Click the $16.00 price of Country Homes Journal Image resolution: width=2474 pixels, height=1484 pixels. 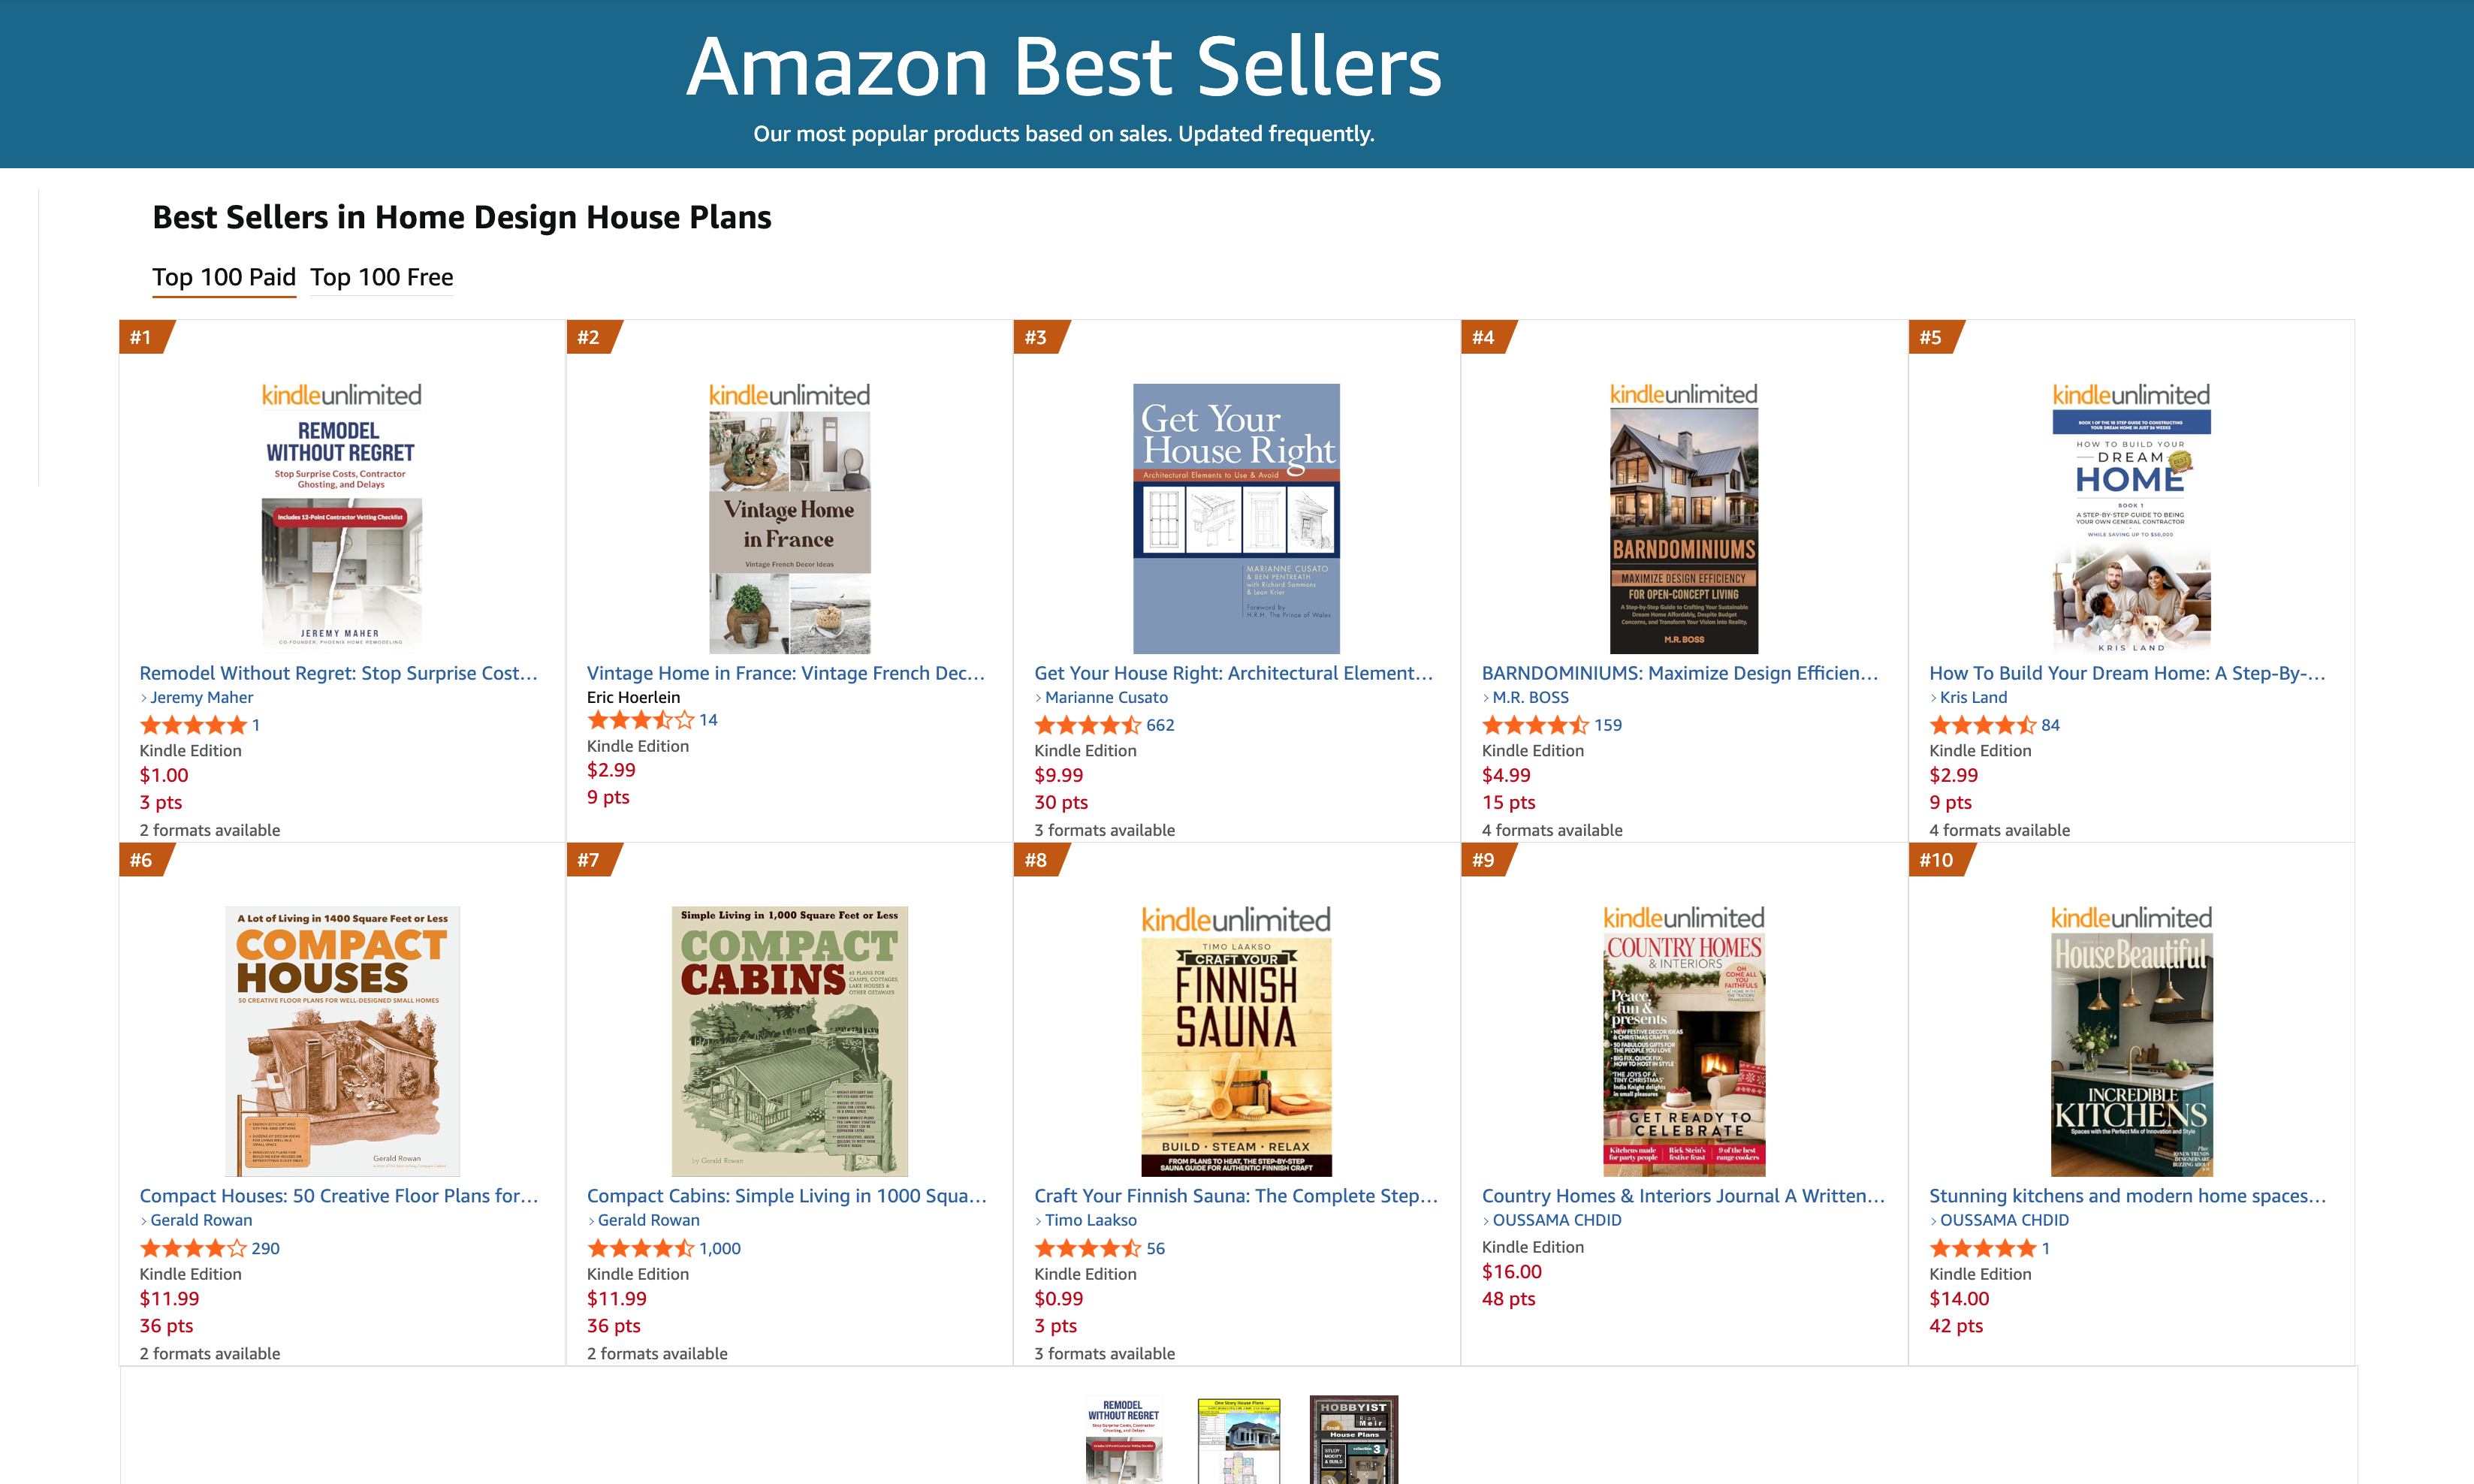pos(1511,1271)
